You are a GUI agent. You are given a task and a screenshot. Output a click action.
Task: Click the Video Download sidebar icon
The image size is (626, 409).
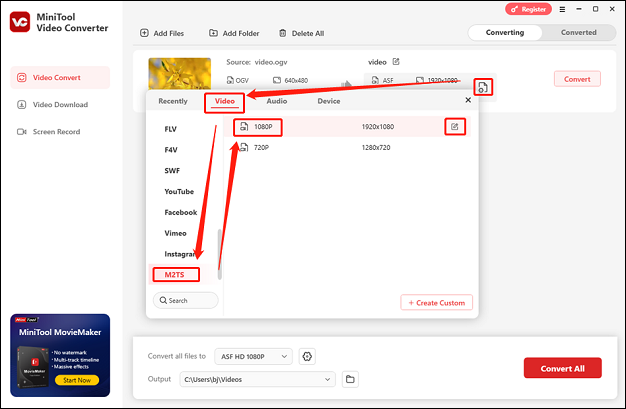click(22, 105)
